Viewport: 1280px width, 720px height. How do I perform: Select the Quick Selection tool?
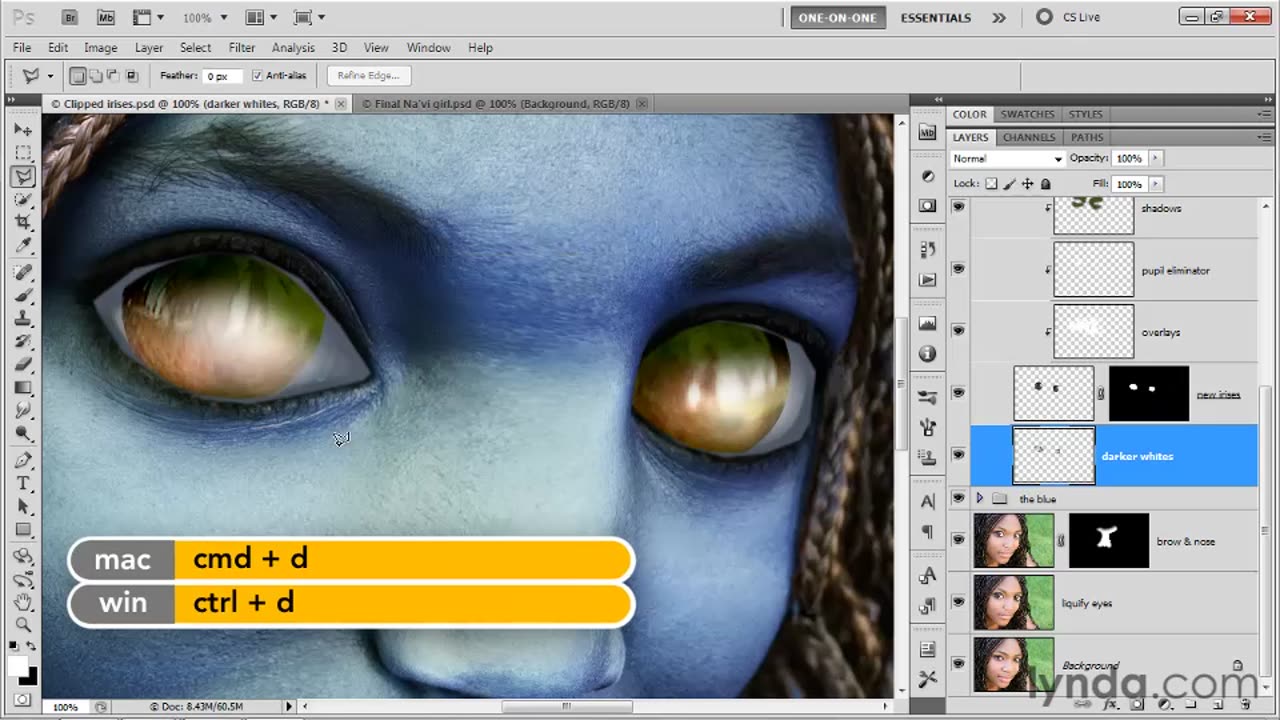23,200
